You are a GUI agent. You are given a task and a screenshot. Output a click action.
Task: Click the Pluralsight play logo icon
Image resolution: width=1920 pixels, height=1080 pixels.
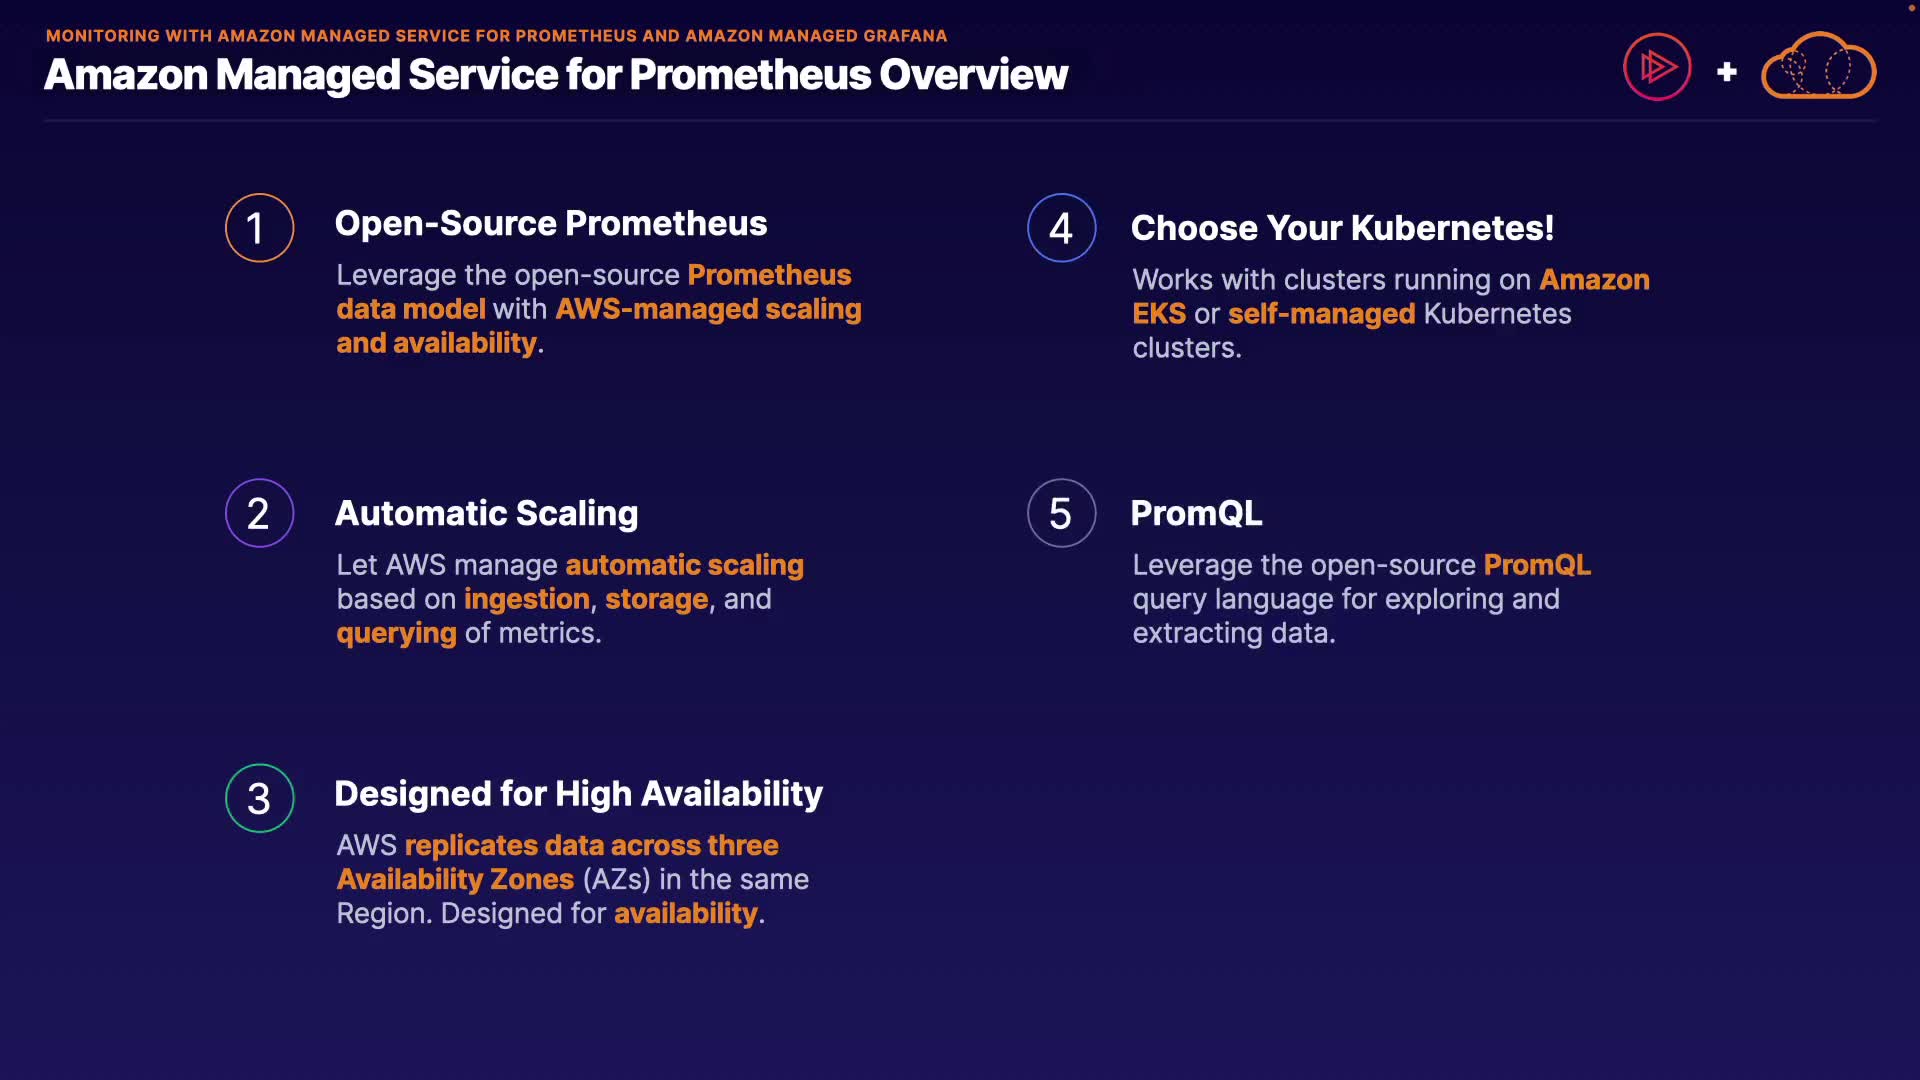[1657, 67]
